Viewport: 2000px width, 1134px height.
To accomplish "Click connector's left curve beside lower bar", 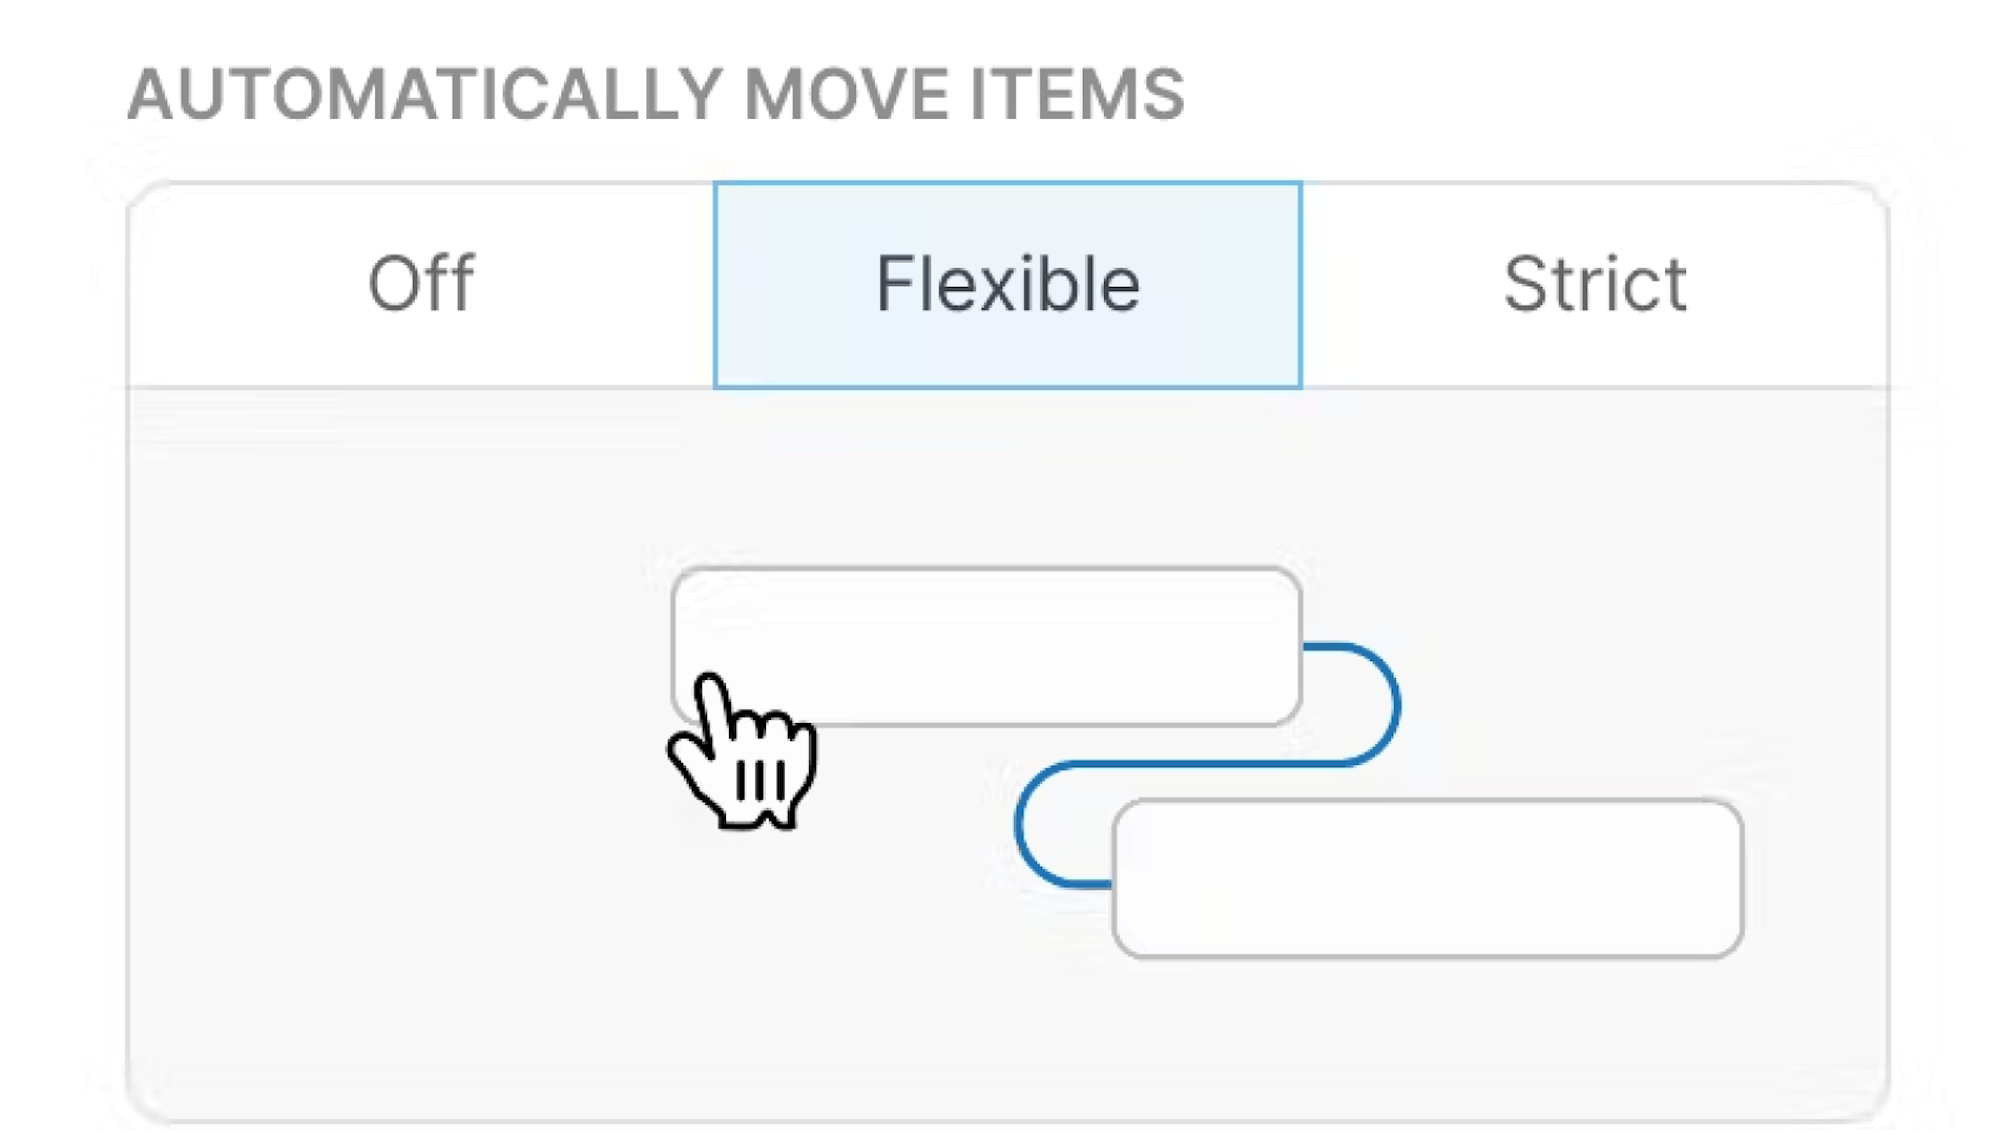I will click(1020, 825).
